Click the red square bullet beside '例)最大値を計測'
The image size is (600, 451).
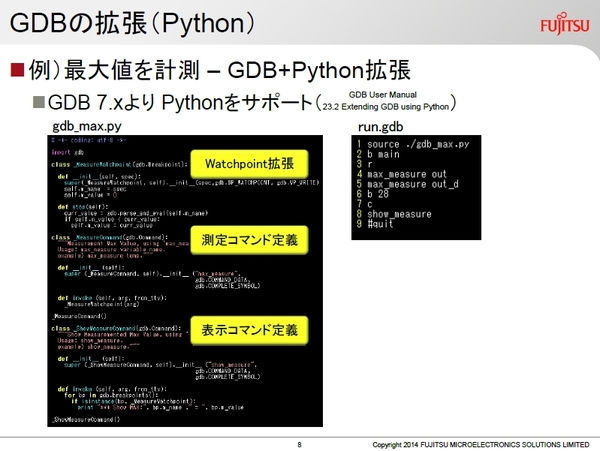(x=17, y=70)
